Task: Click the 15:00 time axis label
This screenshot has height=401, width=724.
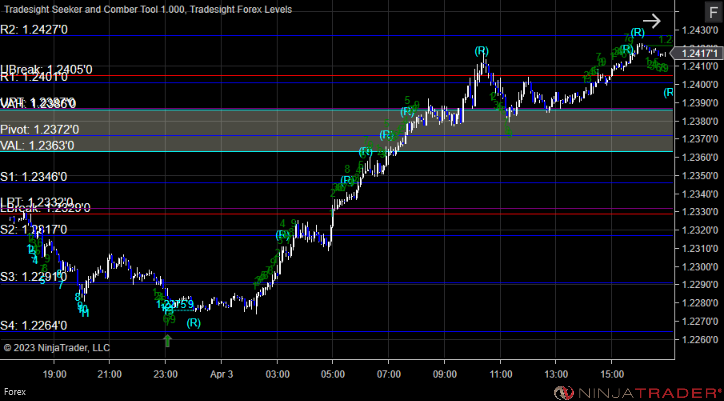Action: click(611, 374)
